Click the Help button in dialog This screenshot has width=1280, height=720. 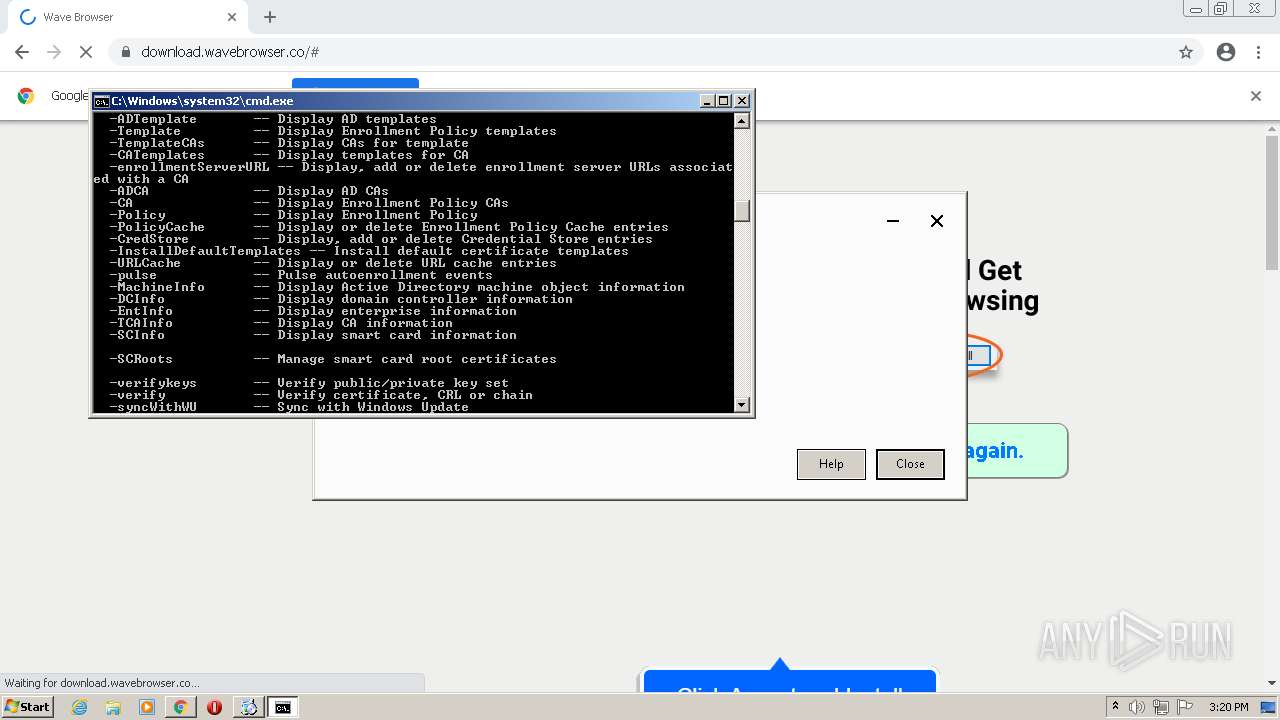831,464
